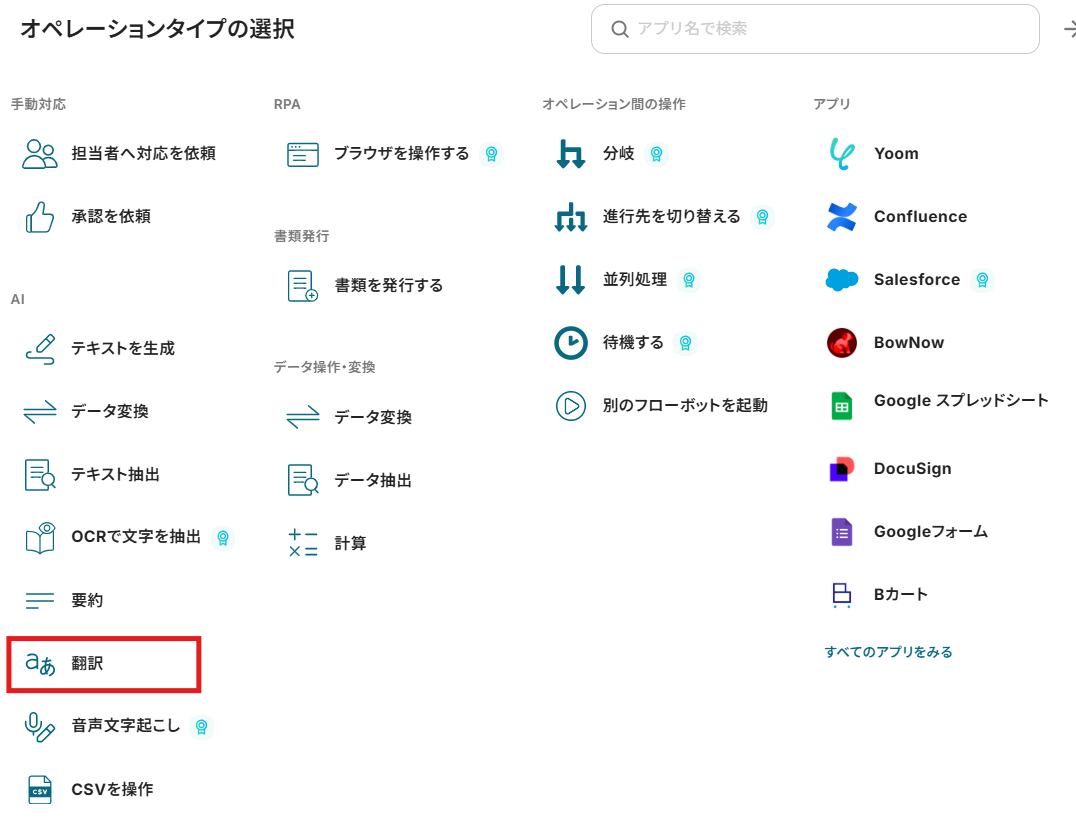Select the テキストを生成 pencil icon
This screenshot has height=822, width=1076.
tap(40, 349)
